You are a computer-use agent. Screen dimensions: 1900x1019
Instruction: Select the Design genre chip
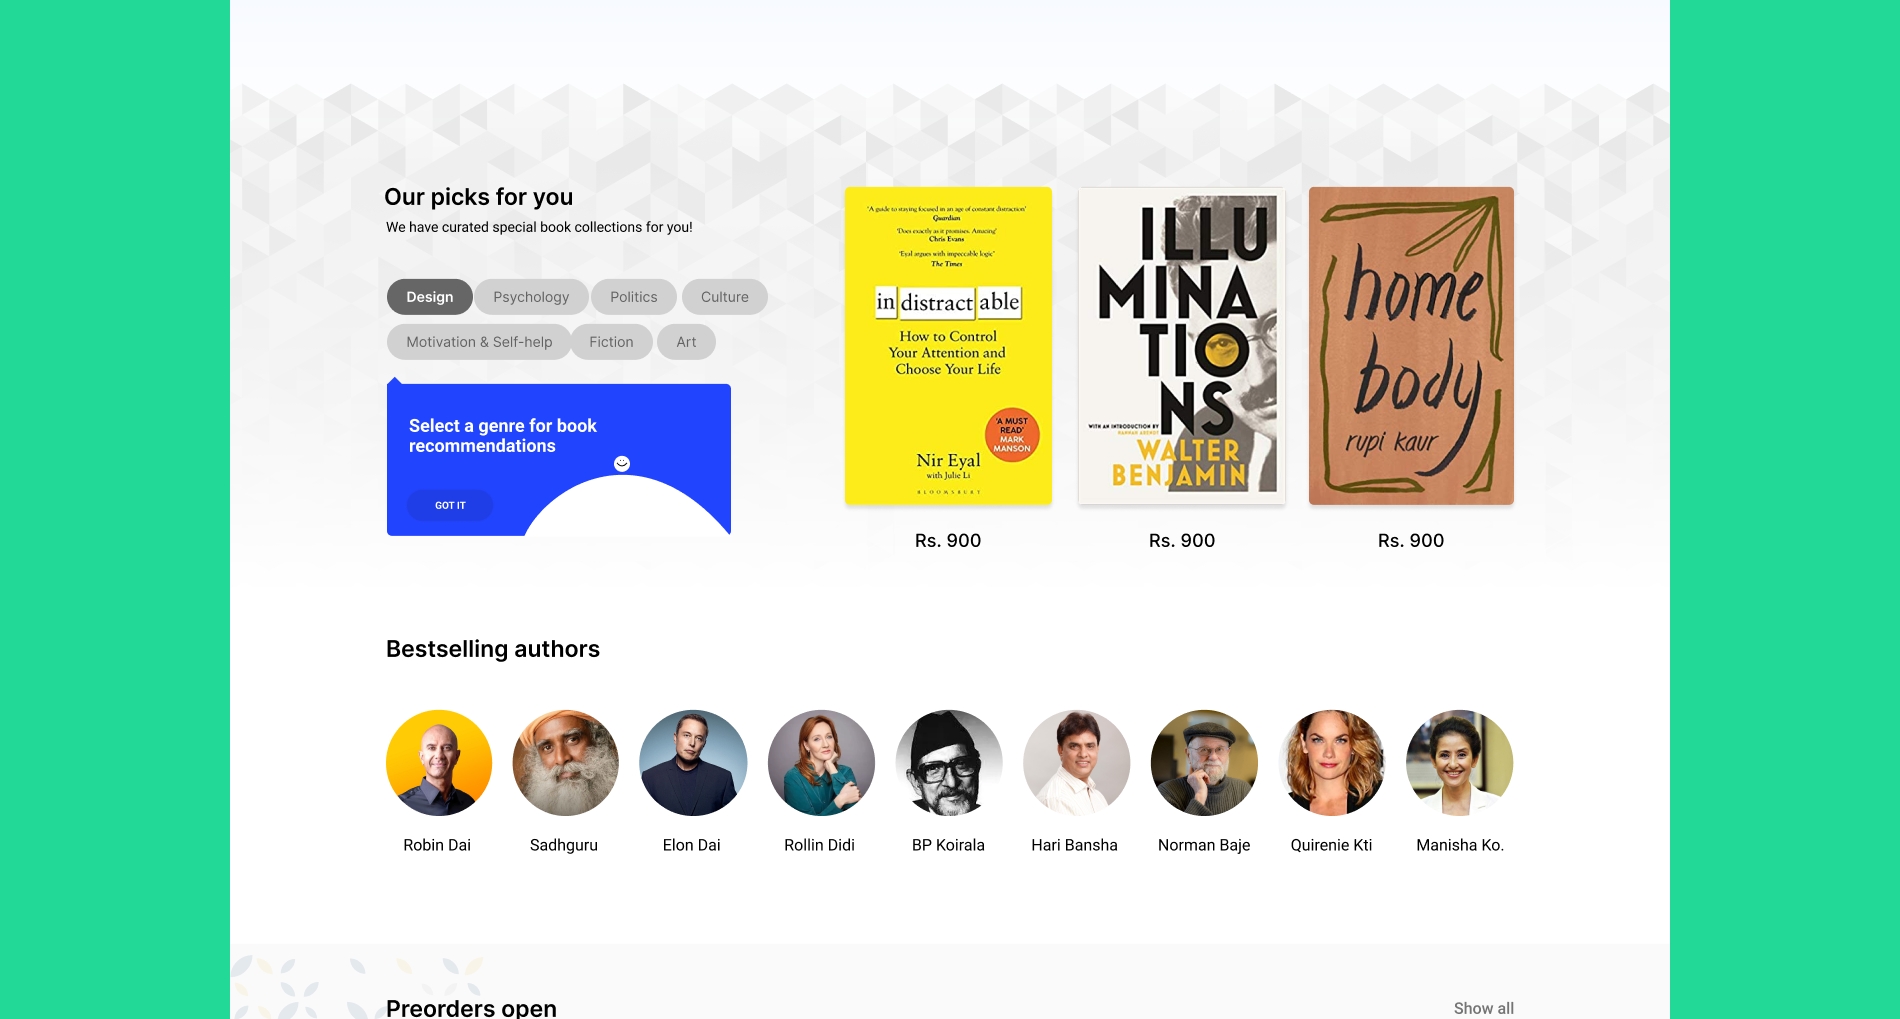point(429,297)
